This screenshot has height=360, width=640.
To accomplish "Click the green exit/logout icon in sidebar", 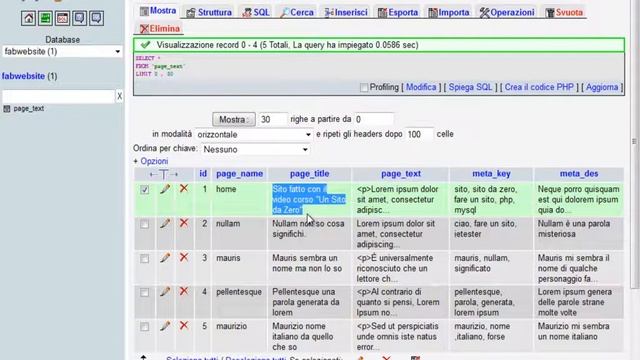I will pyautogui.click(x=45, y=18).
